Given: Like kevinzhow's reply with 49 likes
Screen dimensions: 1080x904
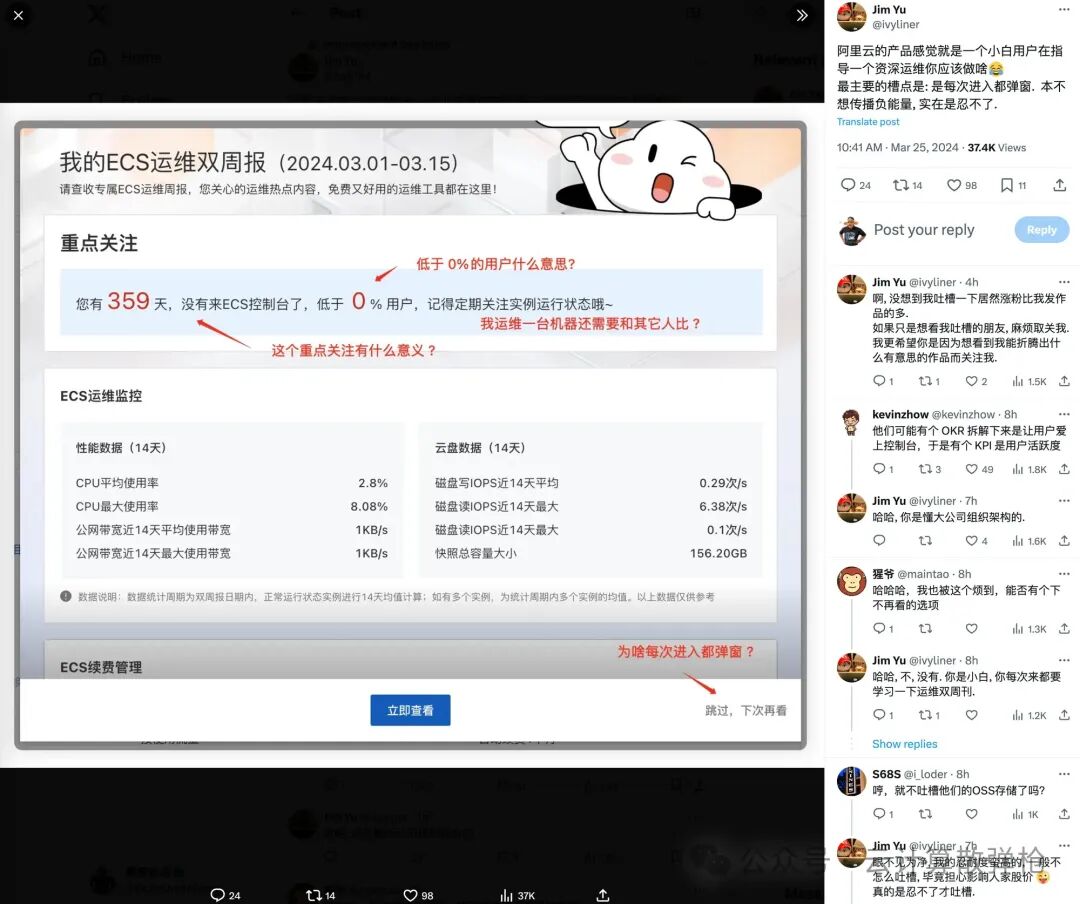Looking at the screenshot, I should click(x=979, y=469).
